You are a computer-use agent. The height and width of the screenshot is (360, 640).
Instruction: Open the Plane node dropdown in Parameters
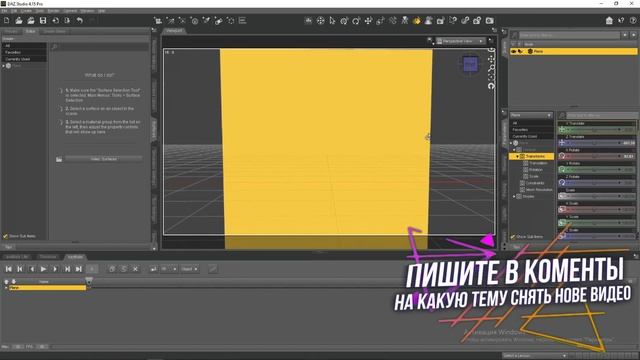pos(531,116)
